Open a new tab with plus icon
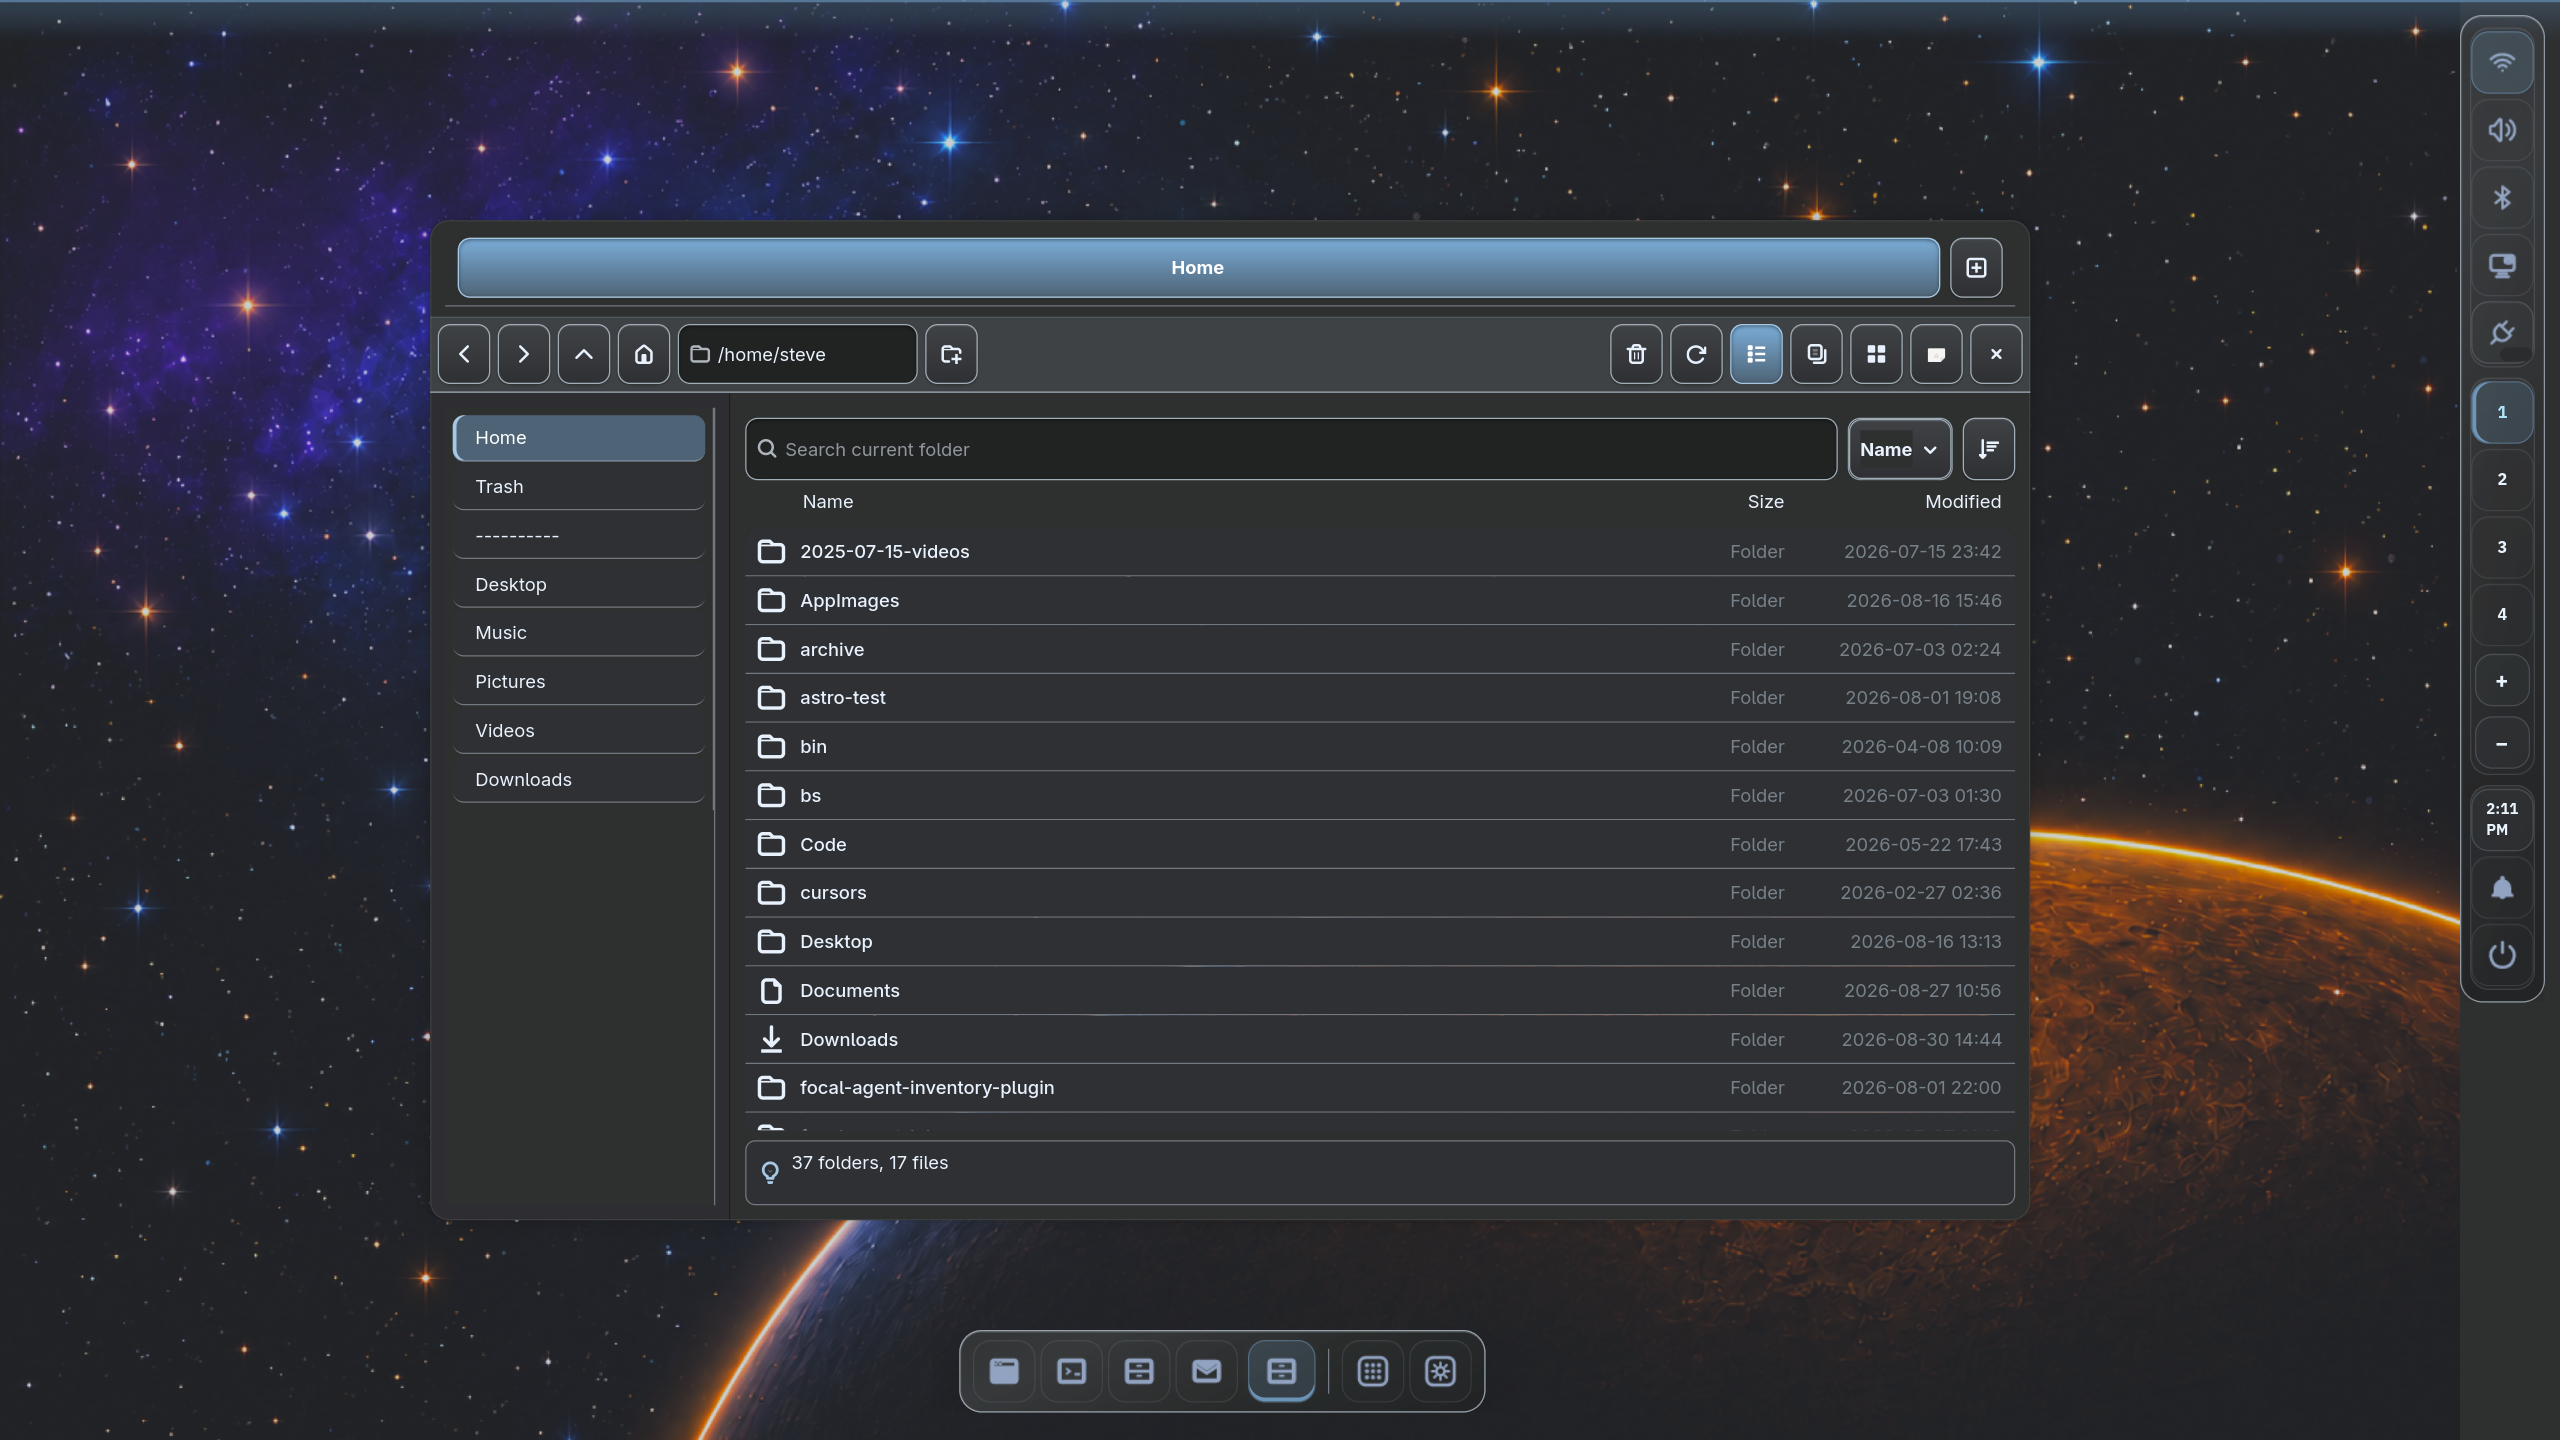The image size is (2560, 1440). (x=1976, y=268)
